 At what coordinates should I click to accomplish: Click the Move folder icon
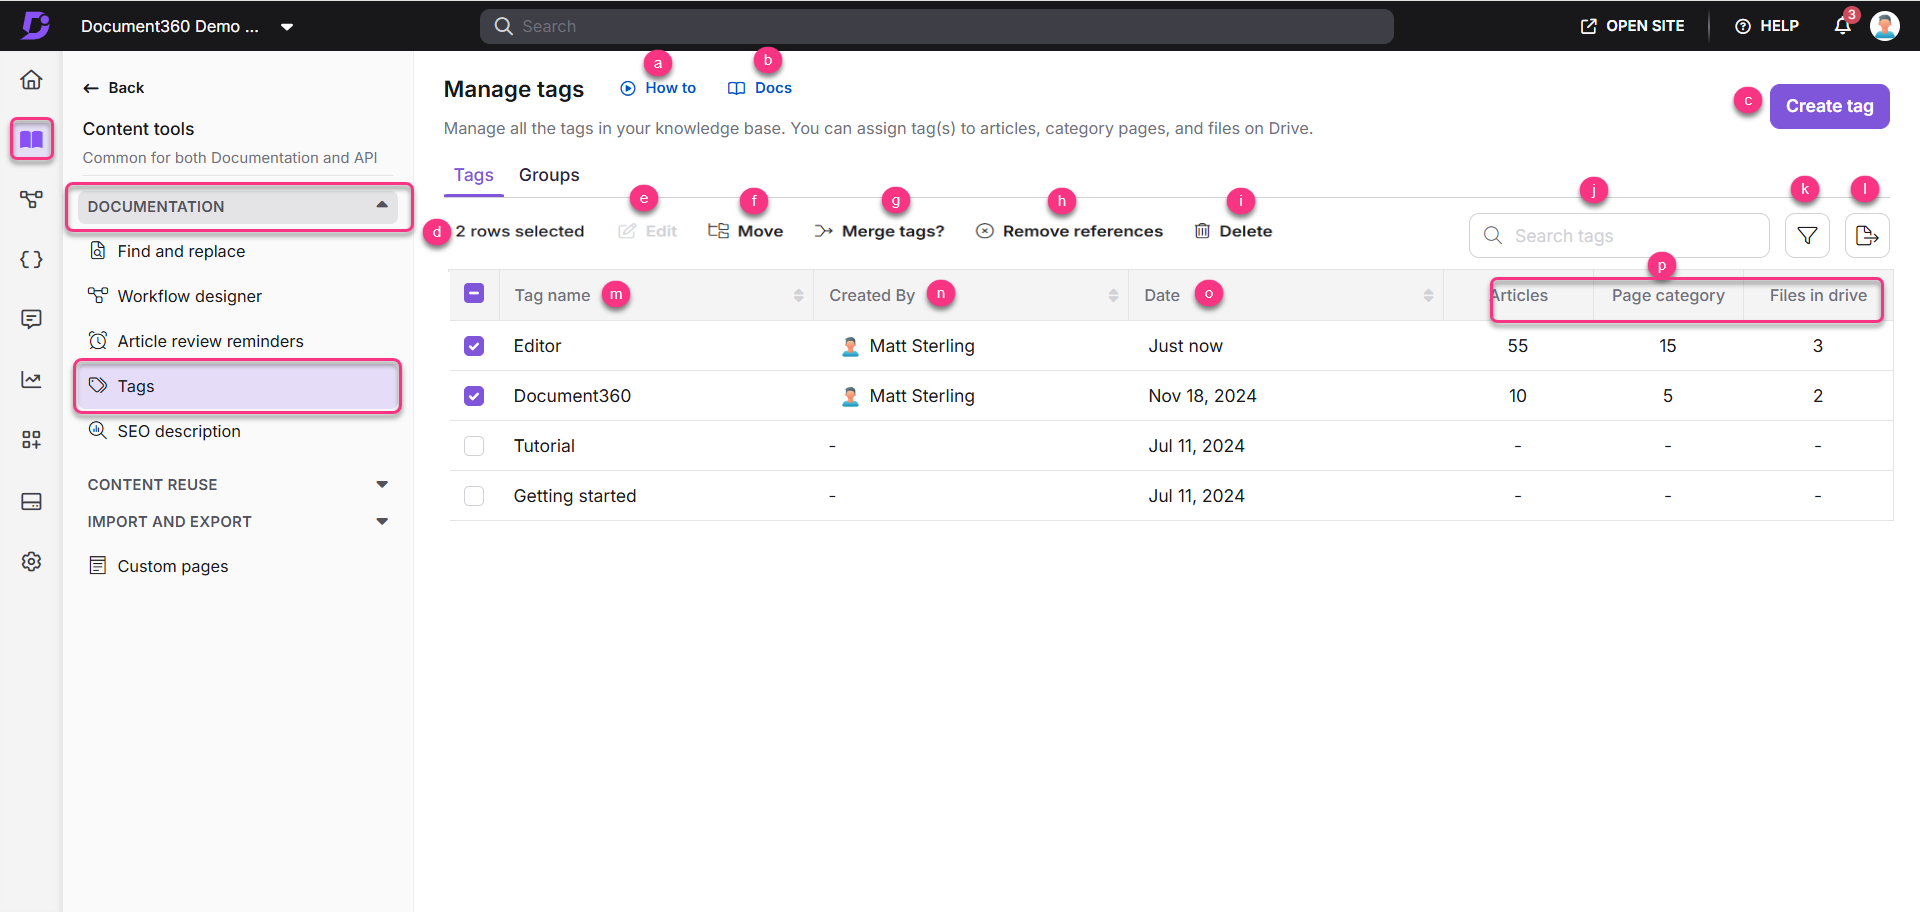tap(718, 231)
